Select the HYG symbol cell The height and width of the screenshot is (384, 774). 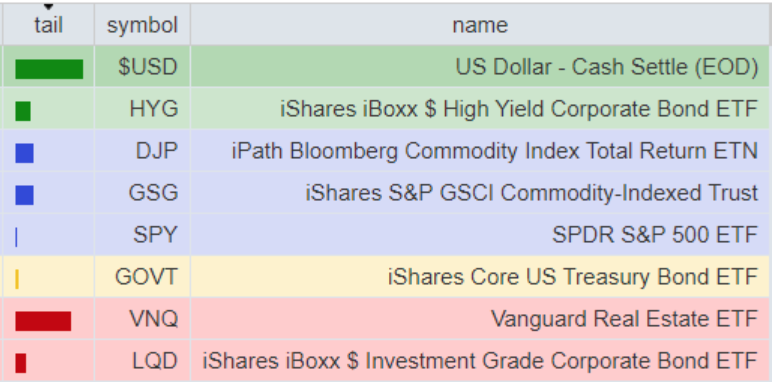(142, 108)
